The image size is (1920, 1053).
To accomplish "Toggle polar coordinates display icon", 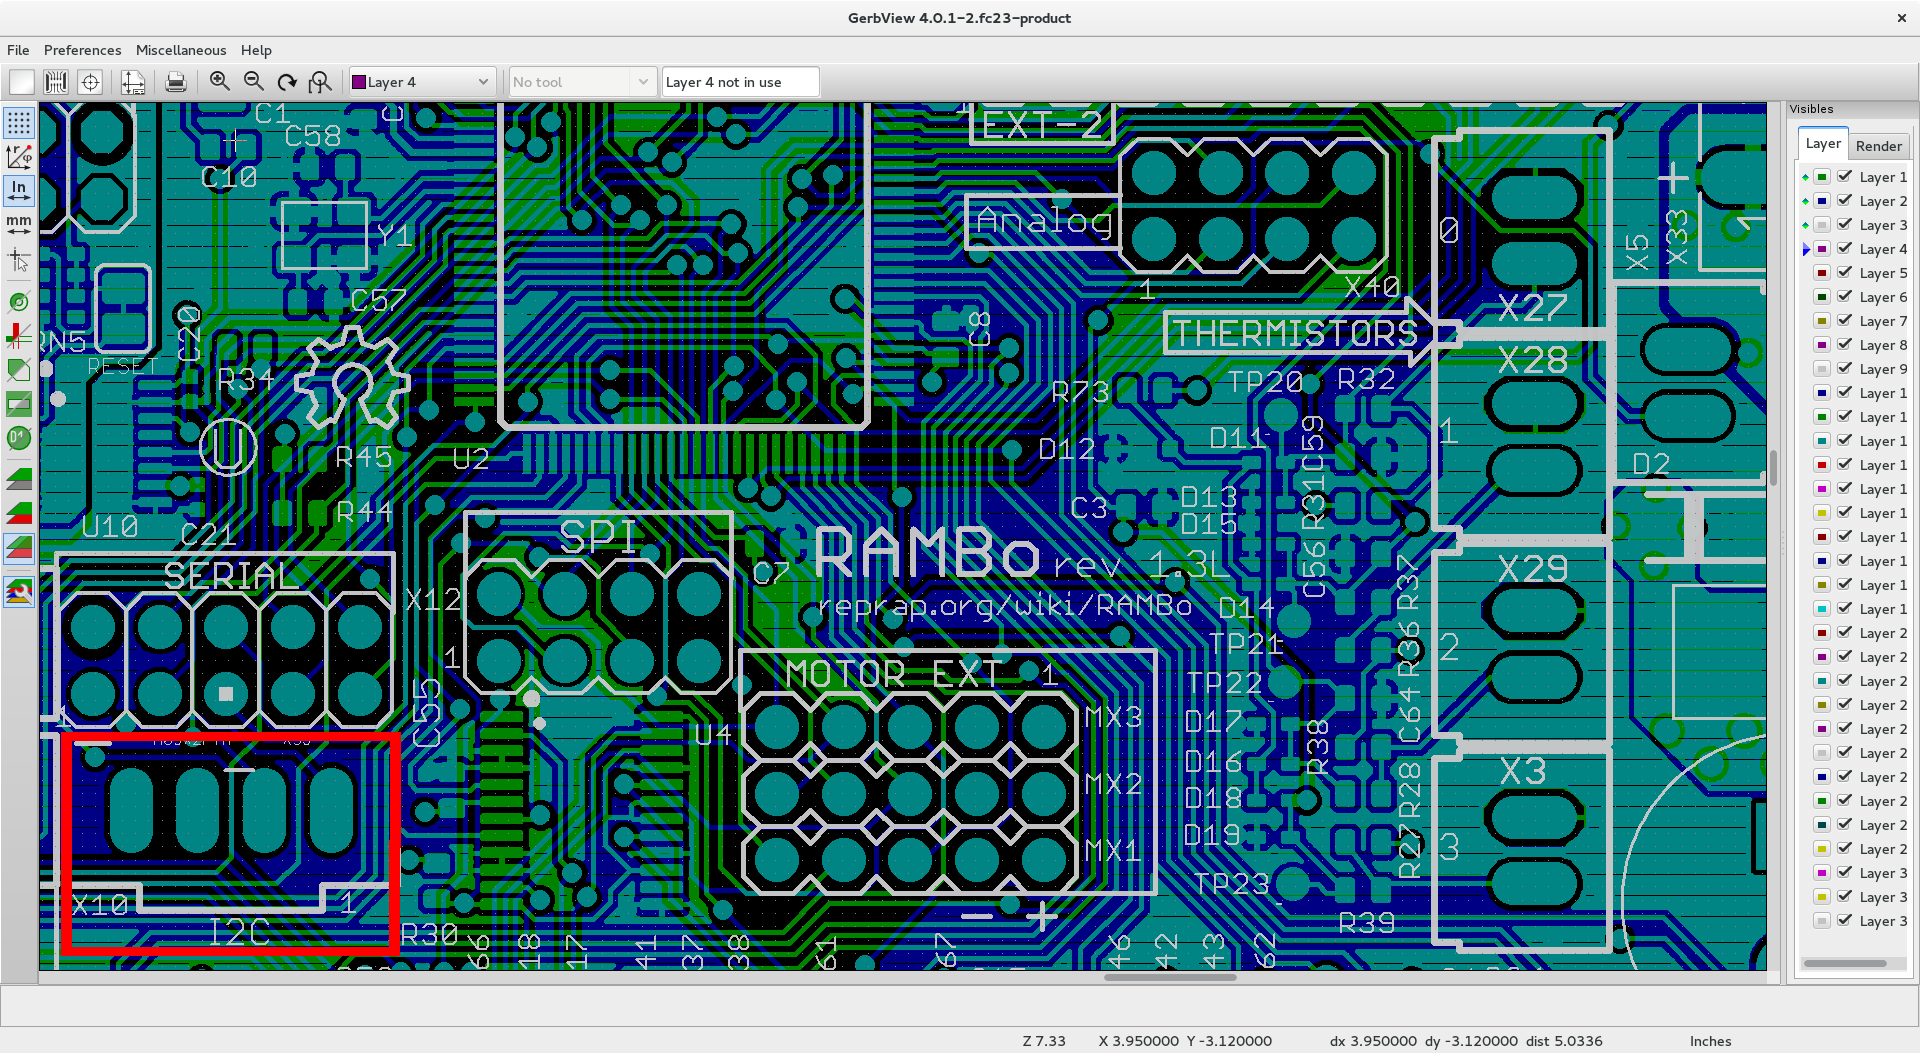I will (19, 156).
